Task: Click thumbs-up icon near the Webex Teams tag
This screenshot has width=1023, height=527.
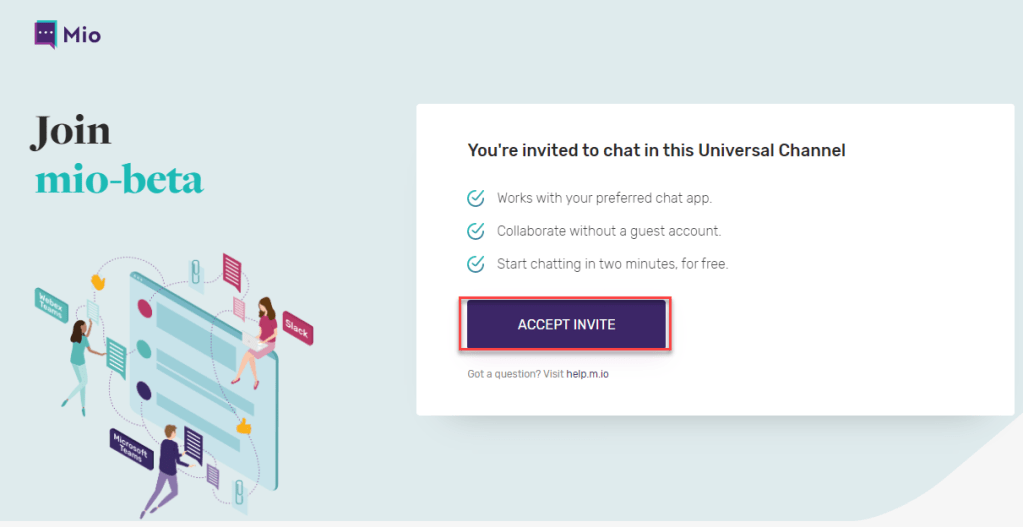Action: click(97, 282)
